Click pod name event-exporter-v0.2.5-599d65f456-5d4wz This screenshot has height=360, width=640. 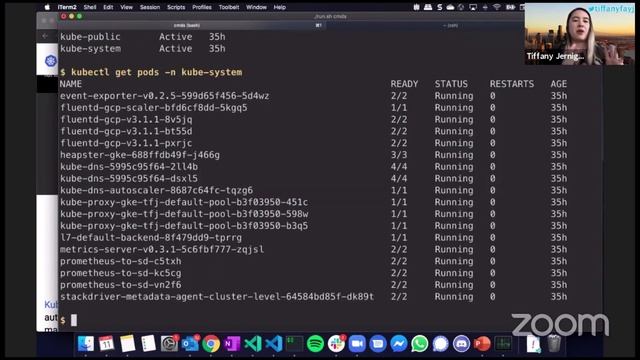164,96
